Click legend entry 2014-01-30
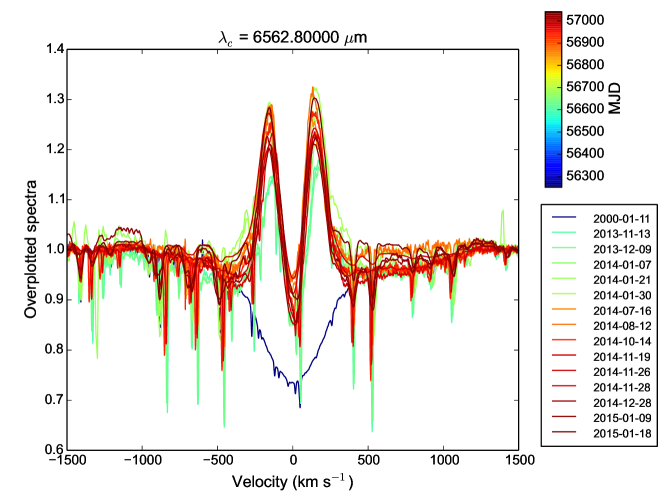Screen dimensions: 664x501 [622, 295]
